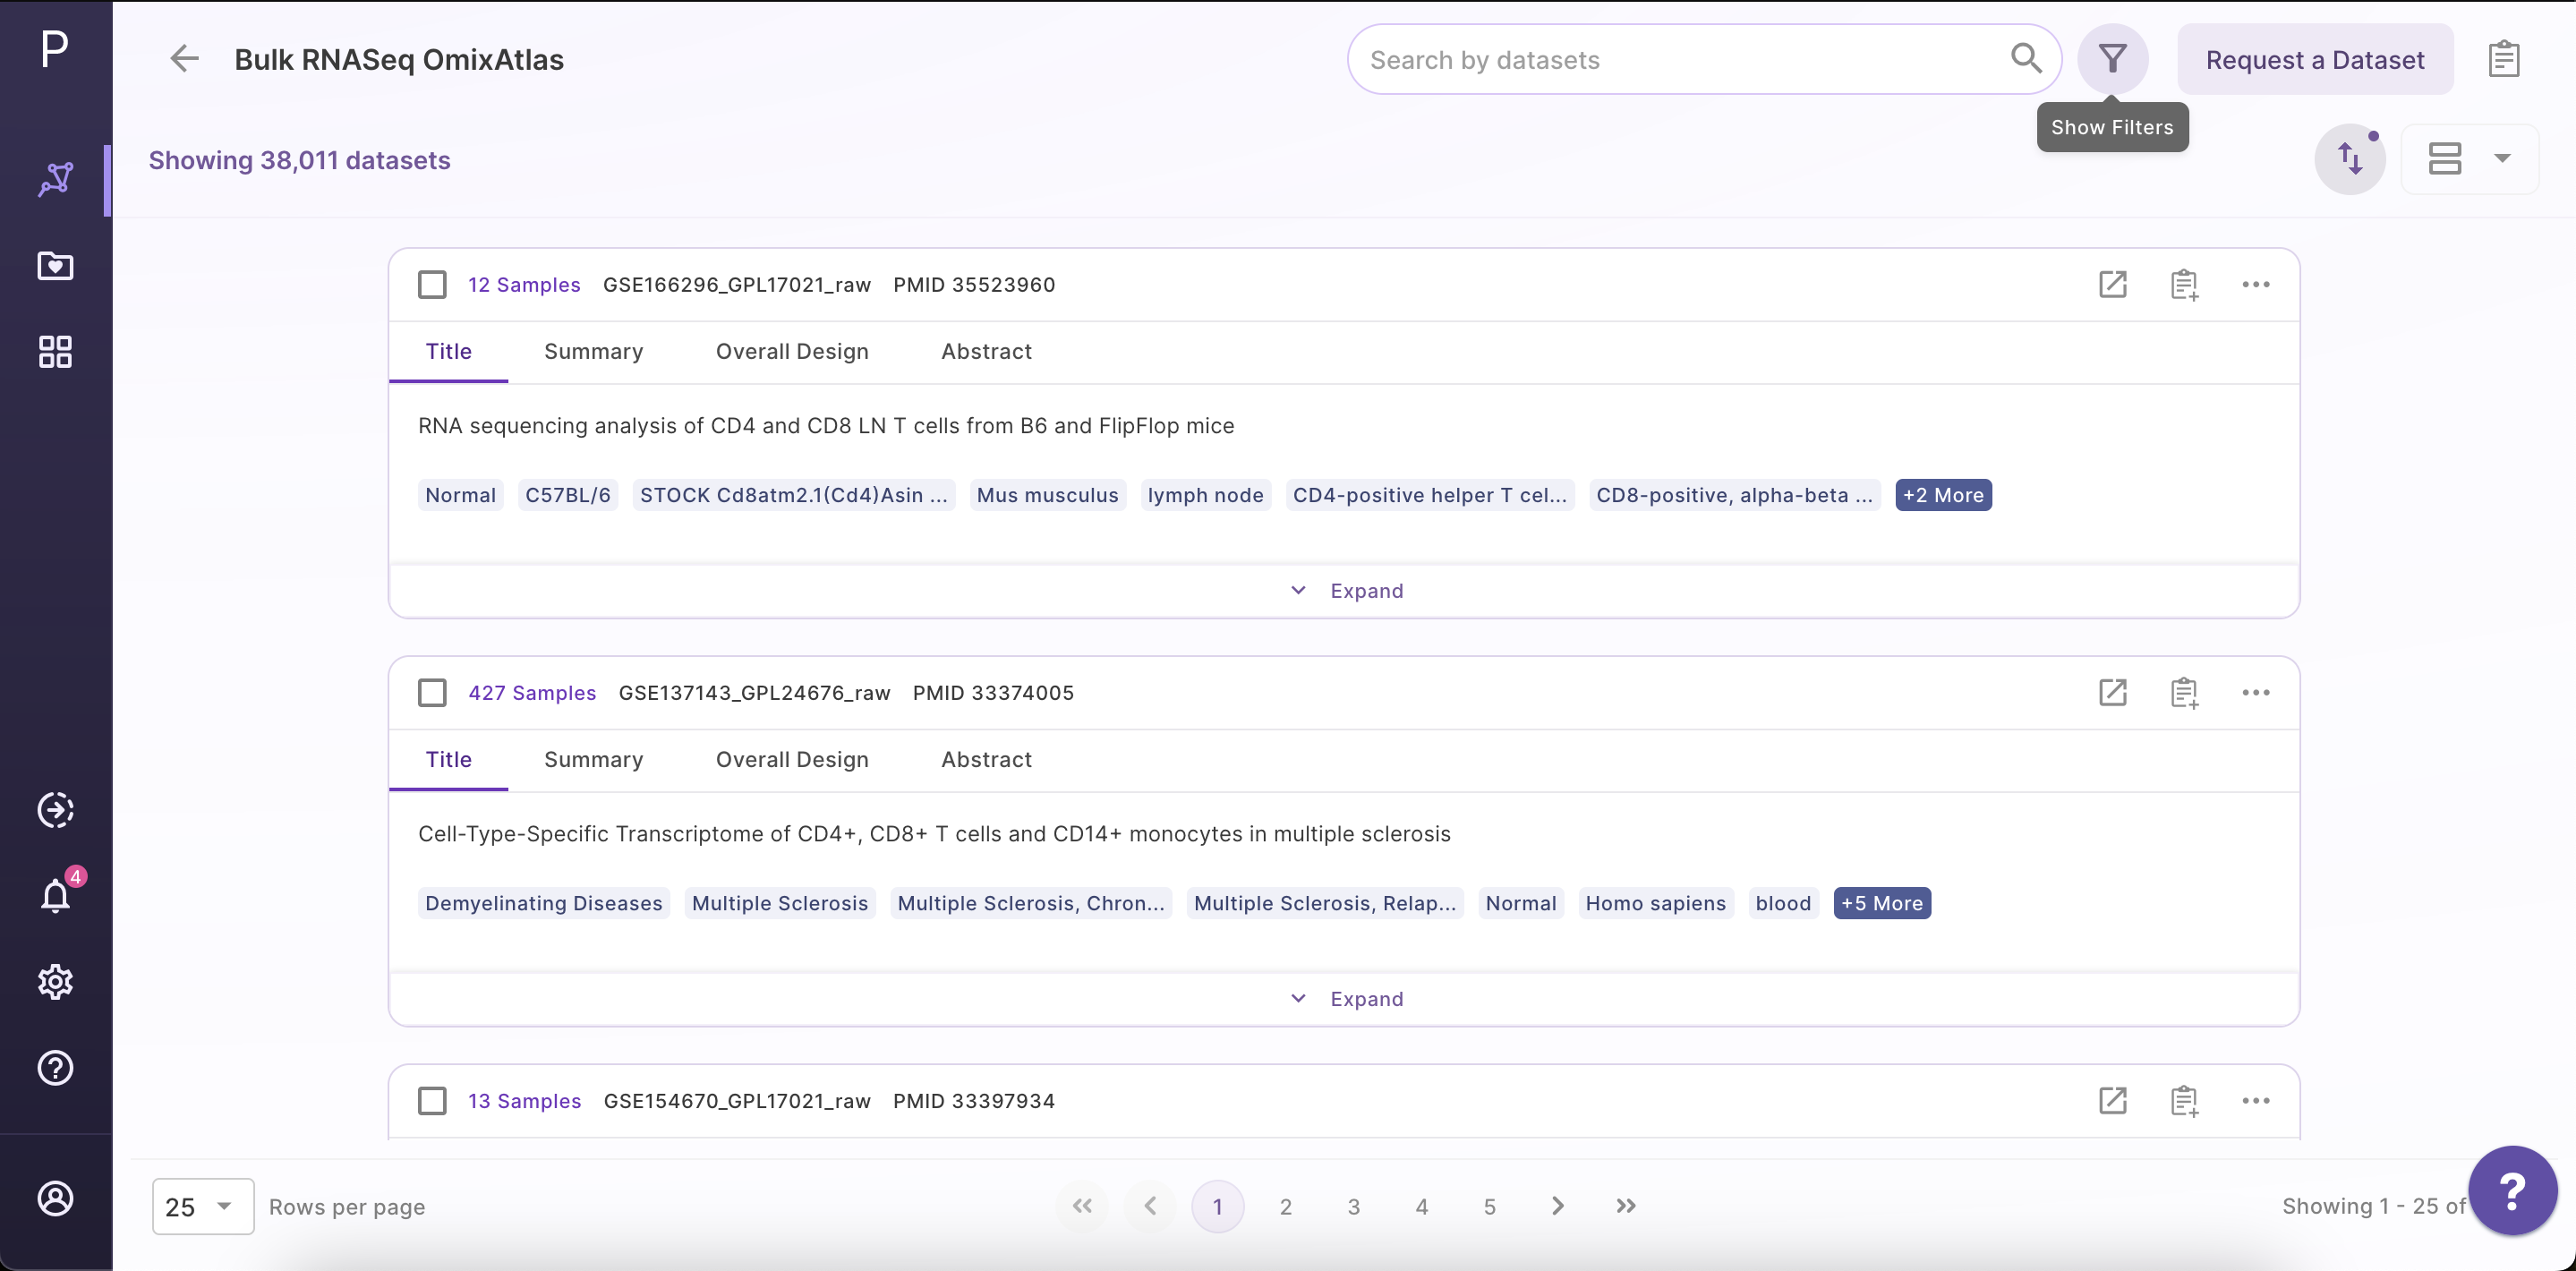Open the 13 Samples link

pos(524,1100)
